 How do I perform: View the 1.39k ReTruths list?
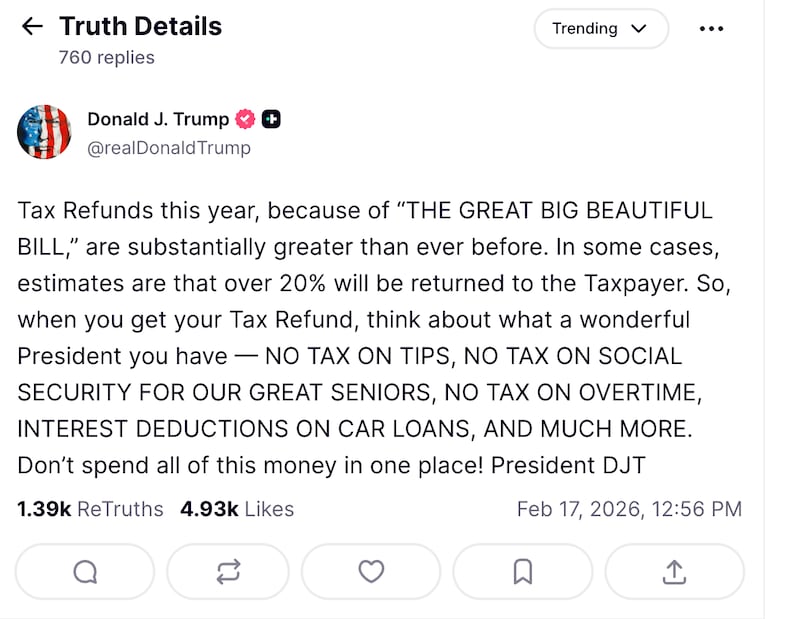[90, 509]
